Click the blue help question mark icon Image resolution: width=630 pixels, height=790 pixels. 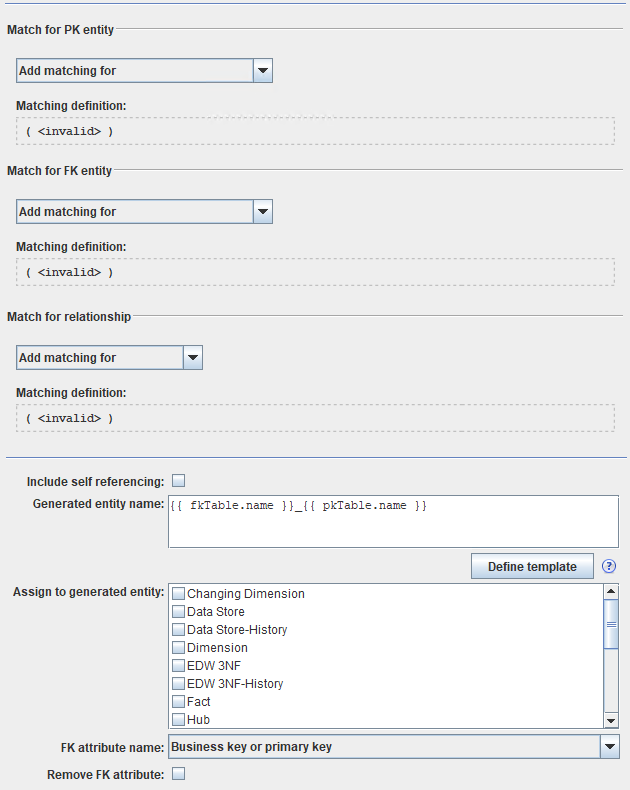pyautogui.click(x=609, y=567)
